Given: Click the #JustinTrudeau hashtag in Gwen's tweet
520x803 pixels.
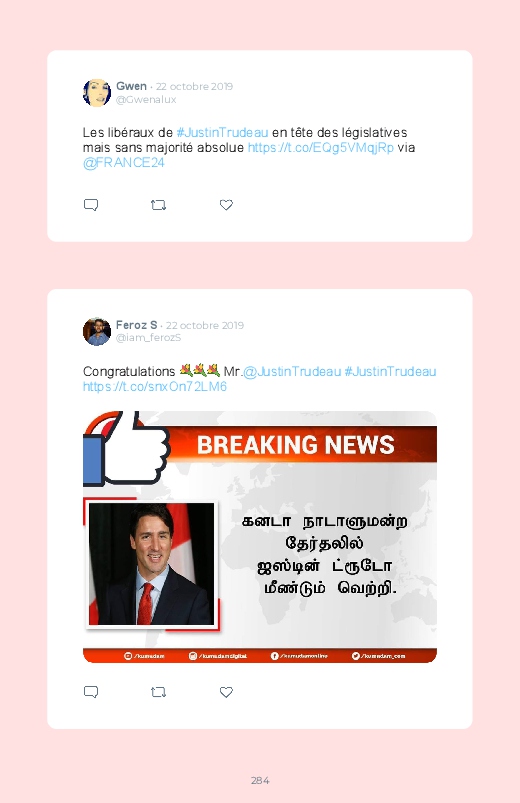Looking at the screenshot, I should 222,133.
